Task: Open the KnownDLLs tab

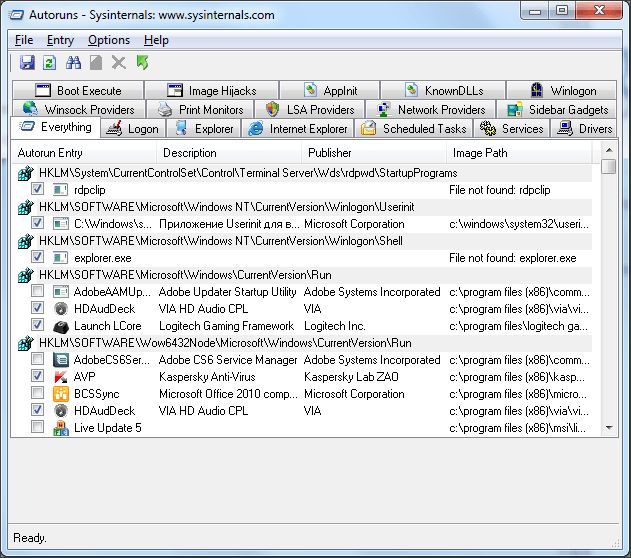Action: click(x=443, y=91)
